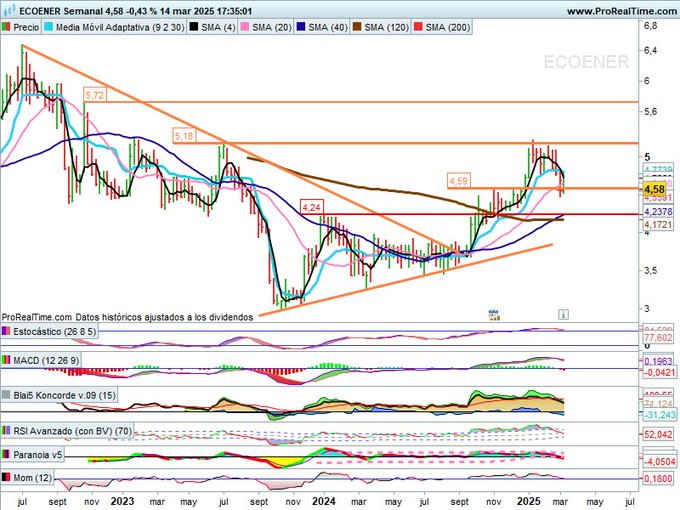Click the 2023 time axis label
Image resolution: width=680 pixels, height=510 pixels.
coord(122,501)
